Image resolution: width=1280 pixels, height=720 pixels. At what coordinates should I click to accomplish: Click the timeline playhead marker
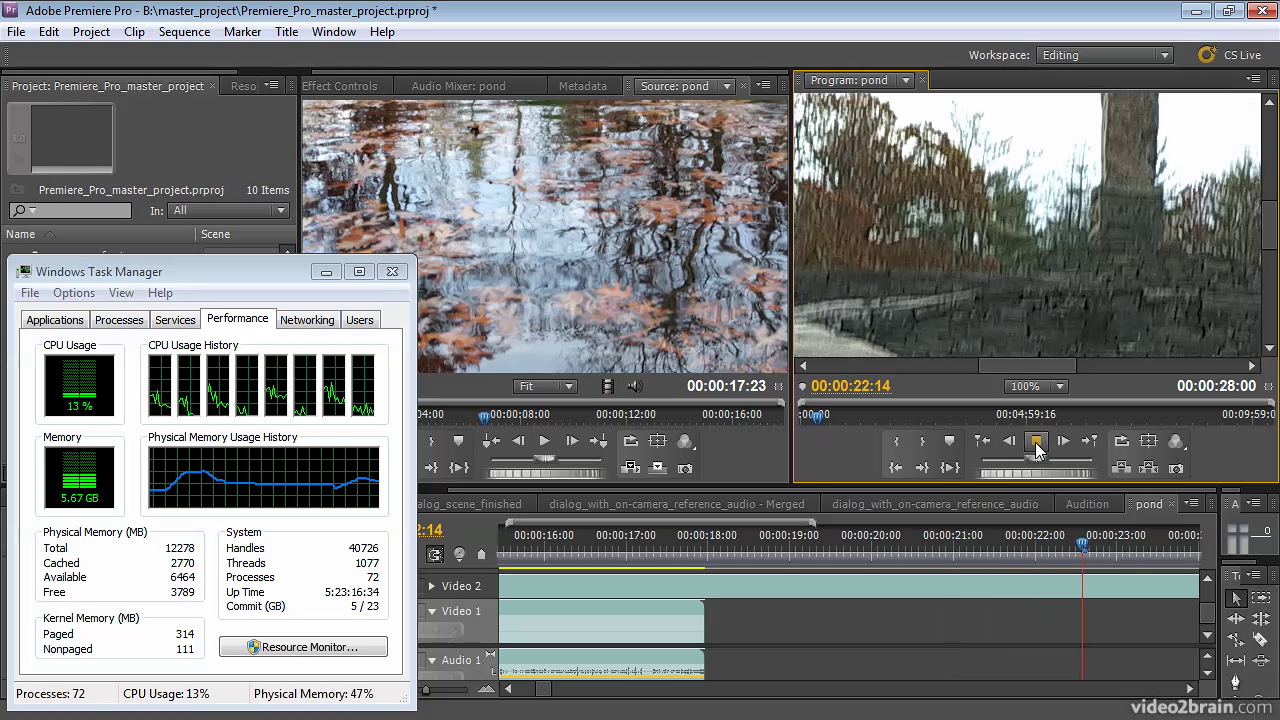[1082, 543]
